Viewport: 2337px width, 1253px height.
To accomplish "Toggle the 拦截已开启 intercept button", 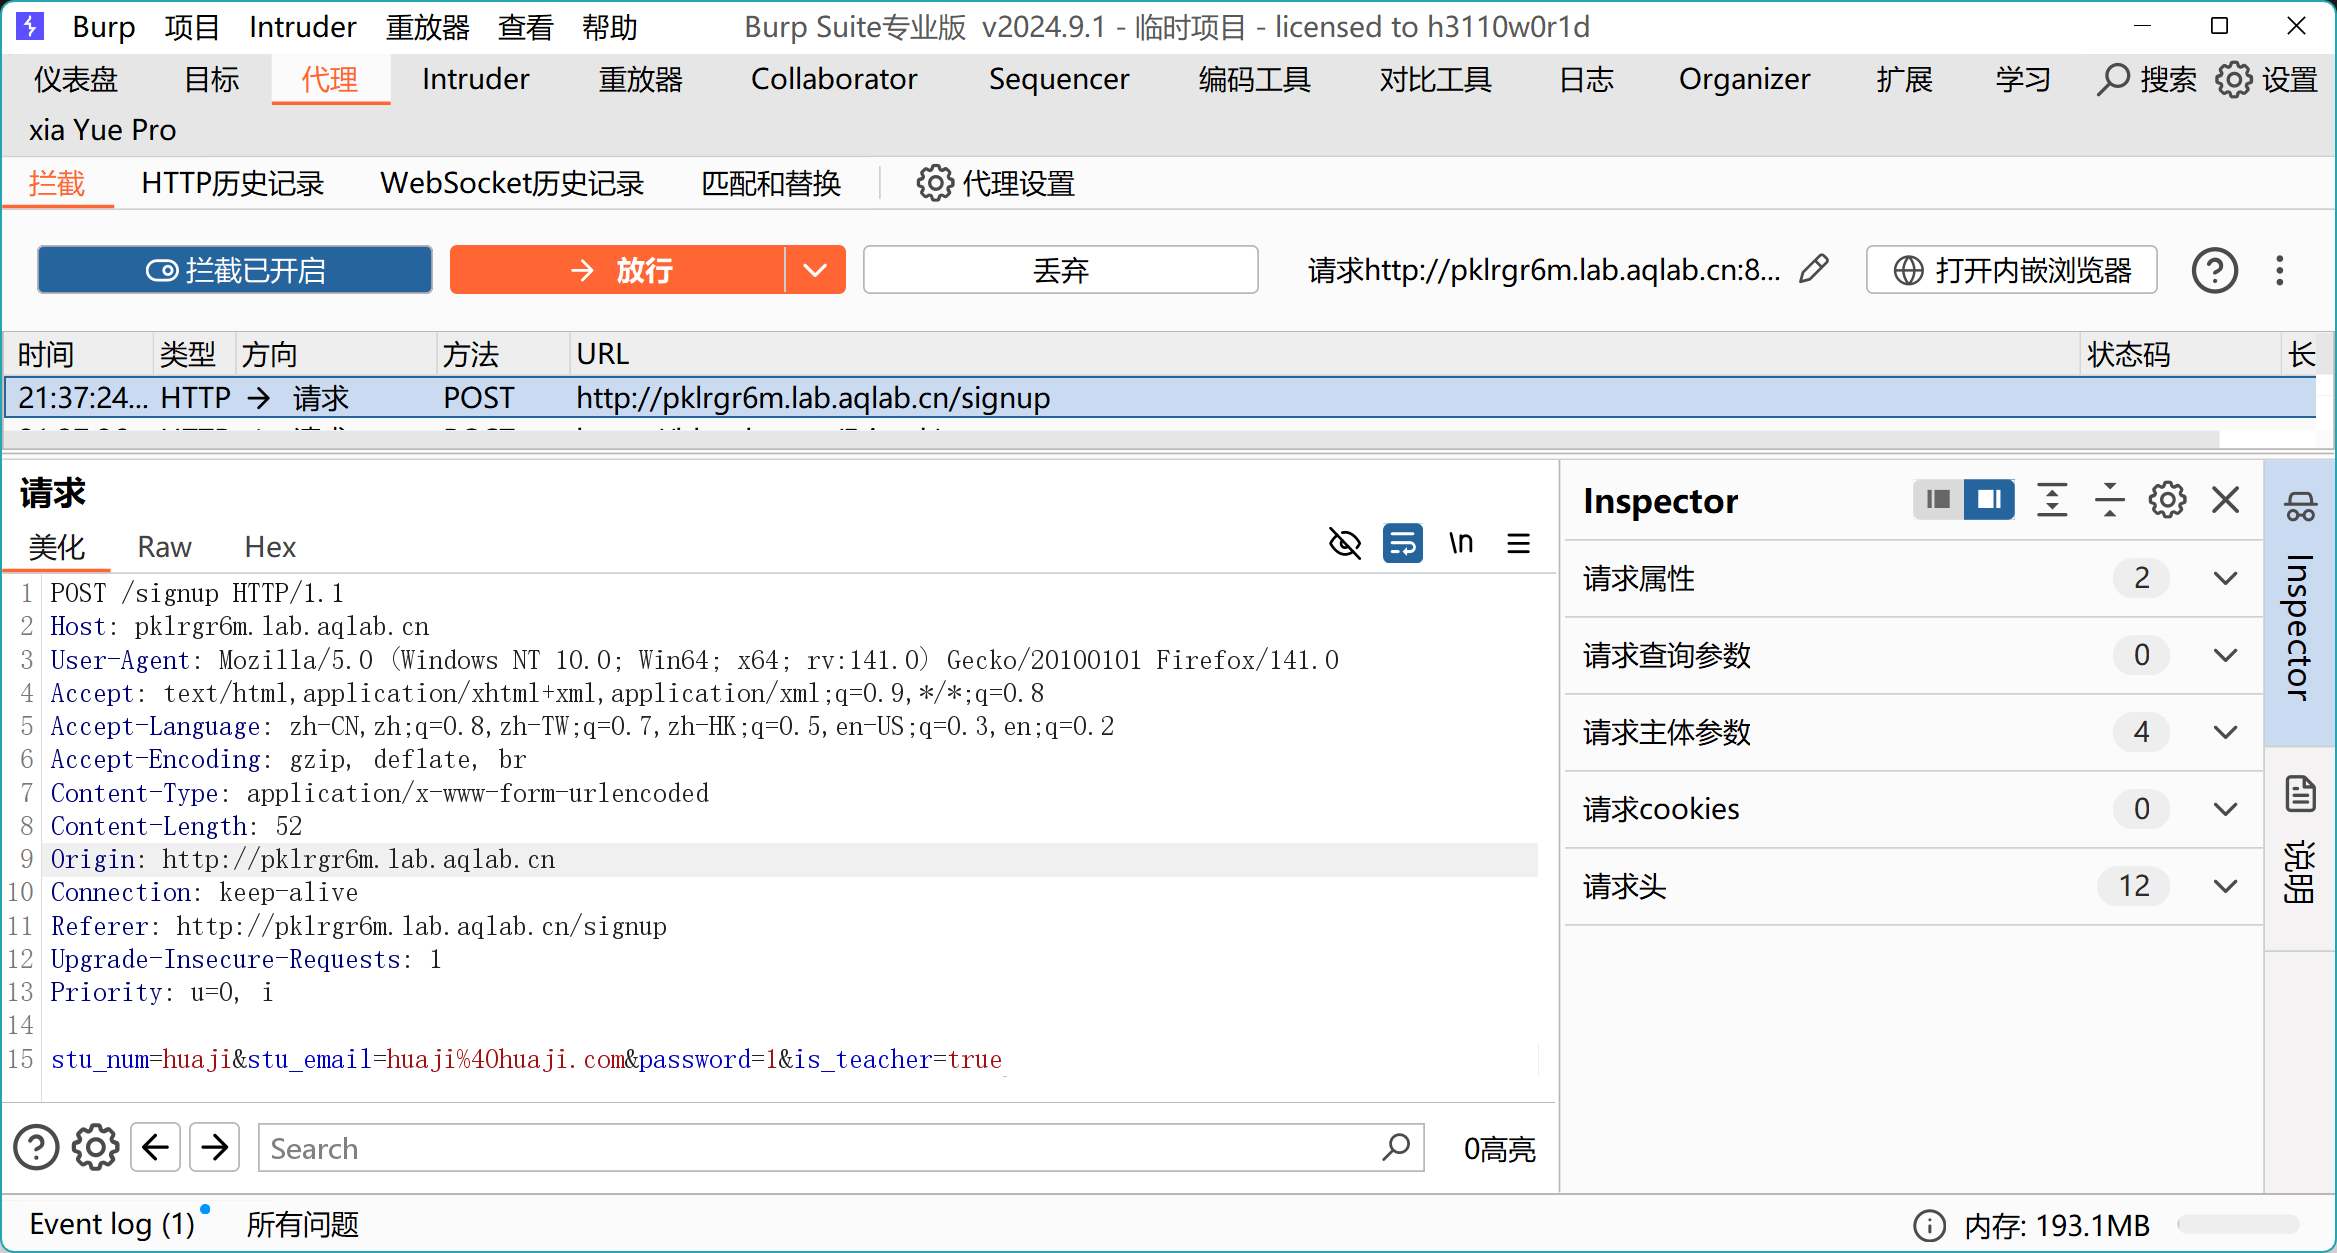I will [235, 270].
